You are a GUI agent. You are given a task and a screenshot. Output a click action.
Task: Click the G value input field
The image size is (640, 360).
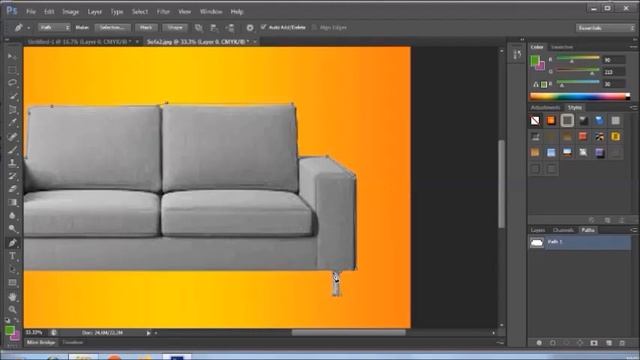point(614,72)
